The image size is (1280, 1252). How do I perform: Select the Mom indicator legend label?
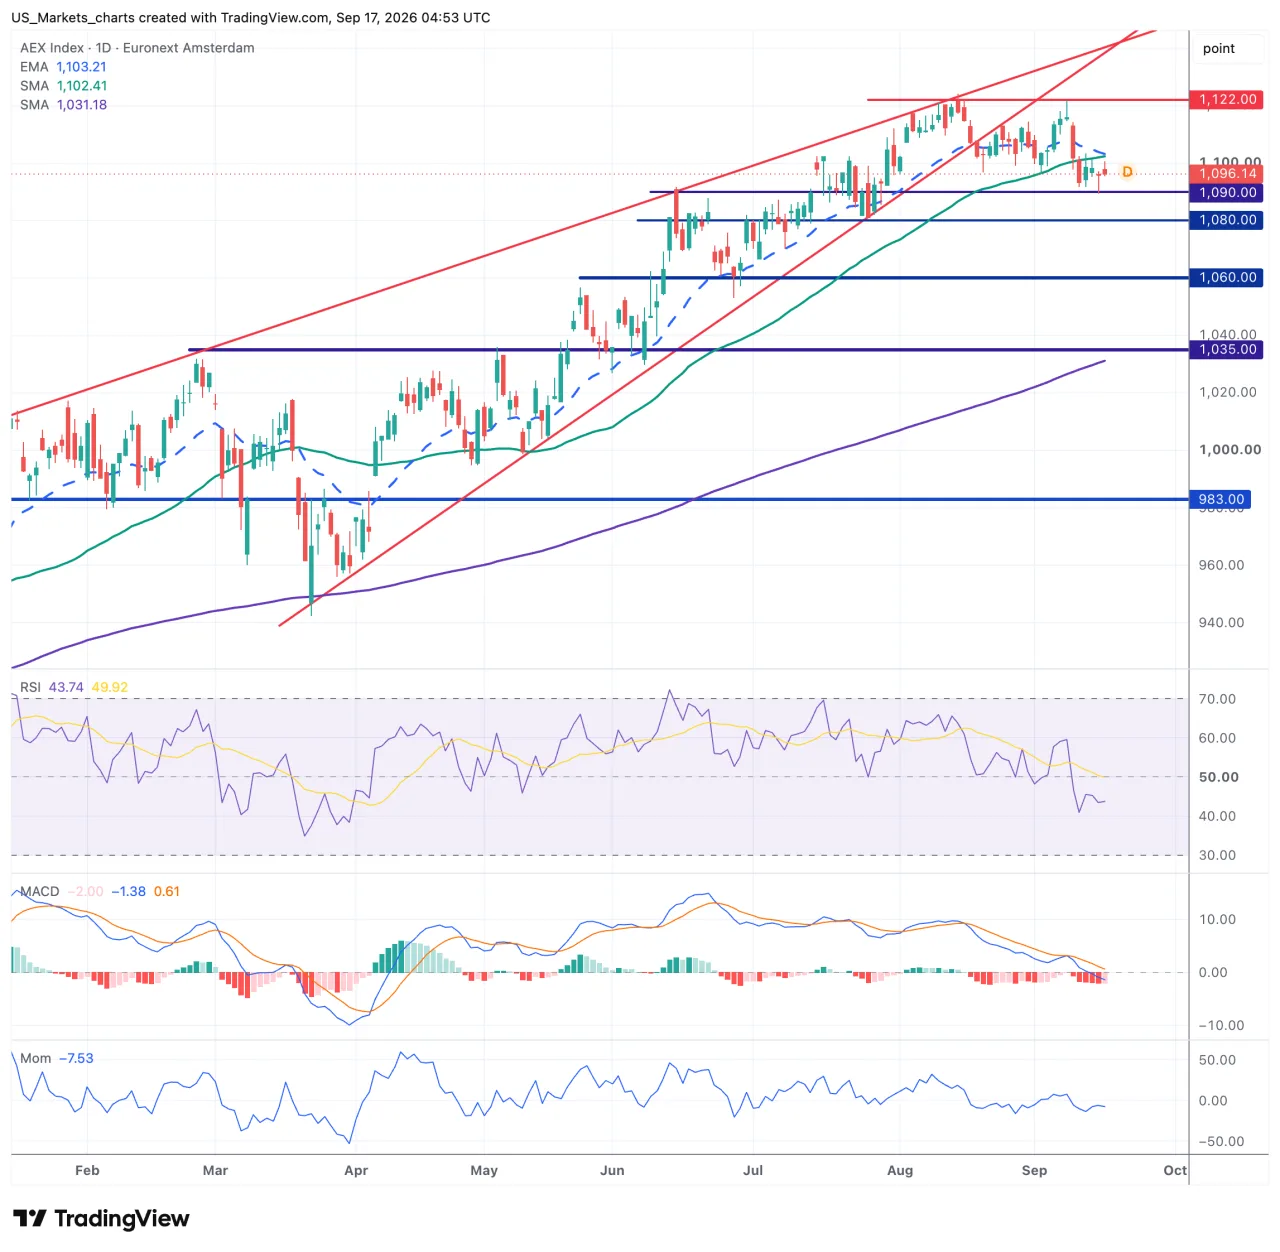click(35, 1058)
